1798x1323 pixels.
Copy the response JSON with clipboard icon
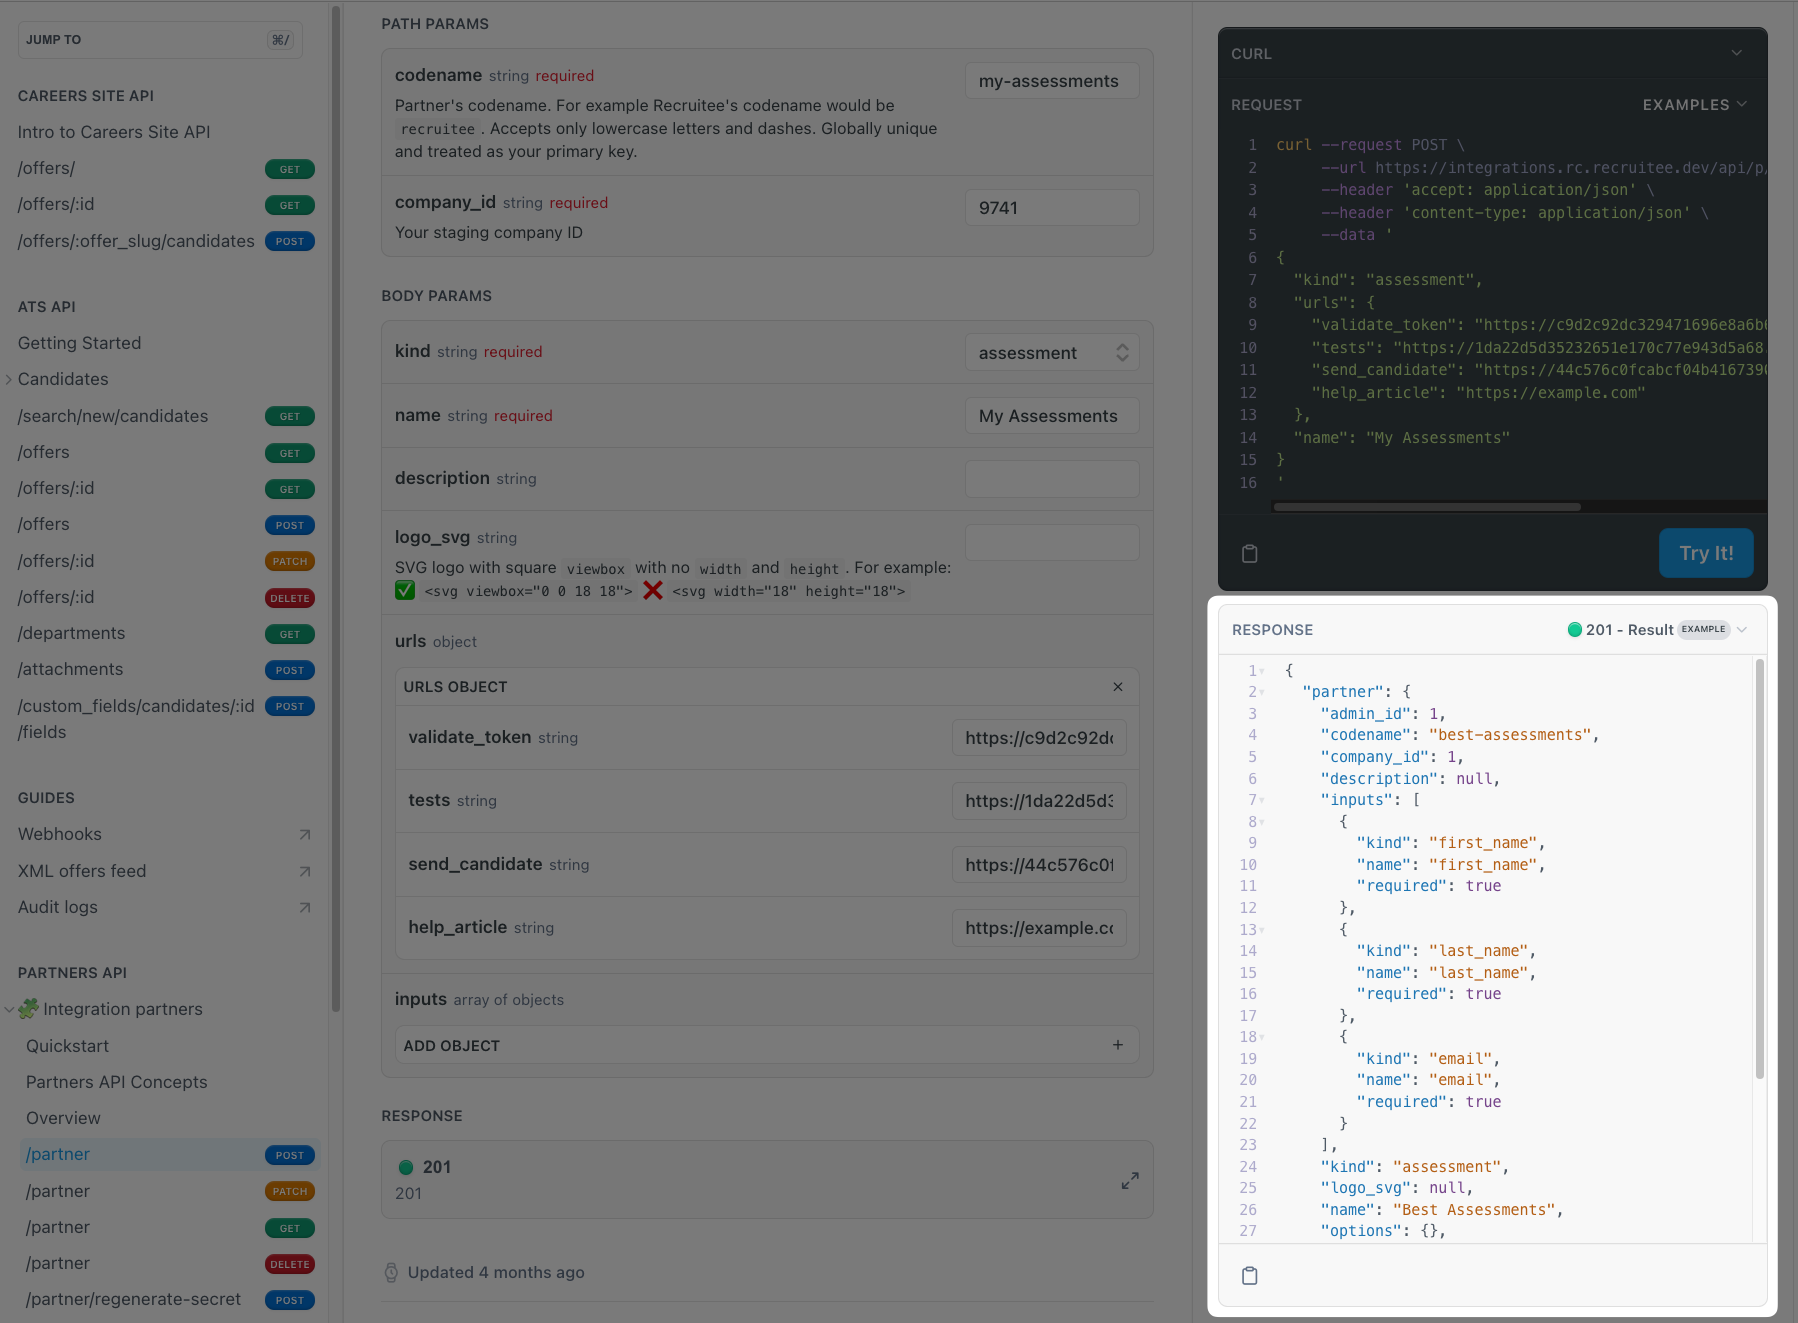[x=1249, y=1276]
